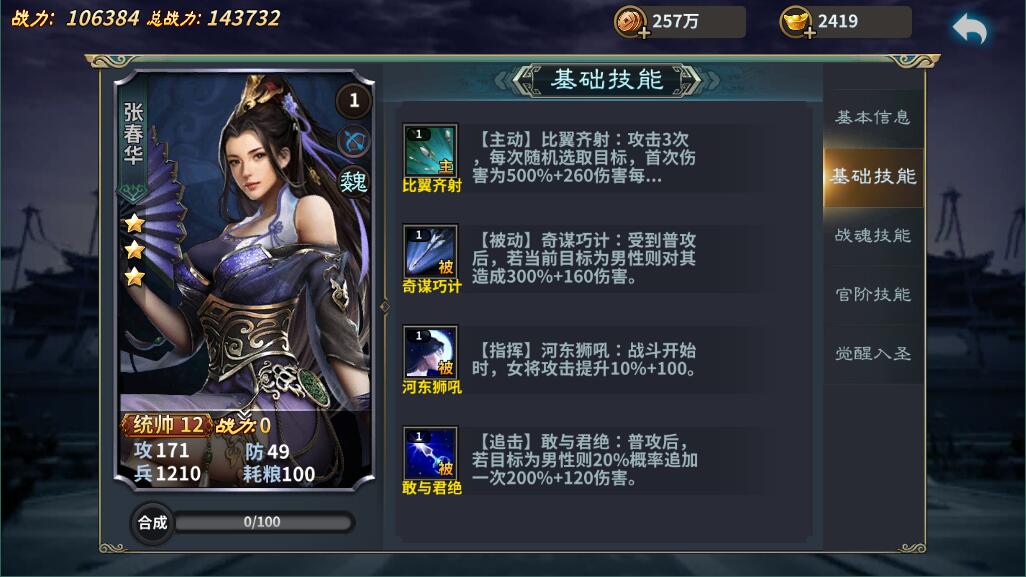Click the 张春华 character portrait card
This screenshot has width=1026, height=577.
coord(244,280)
